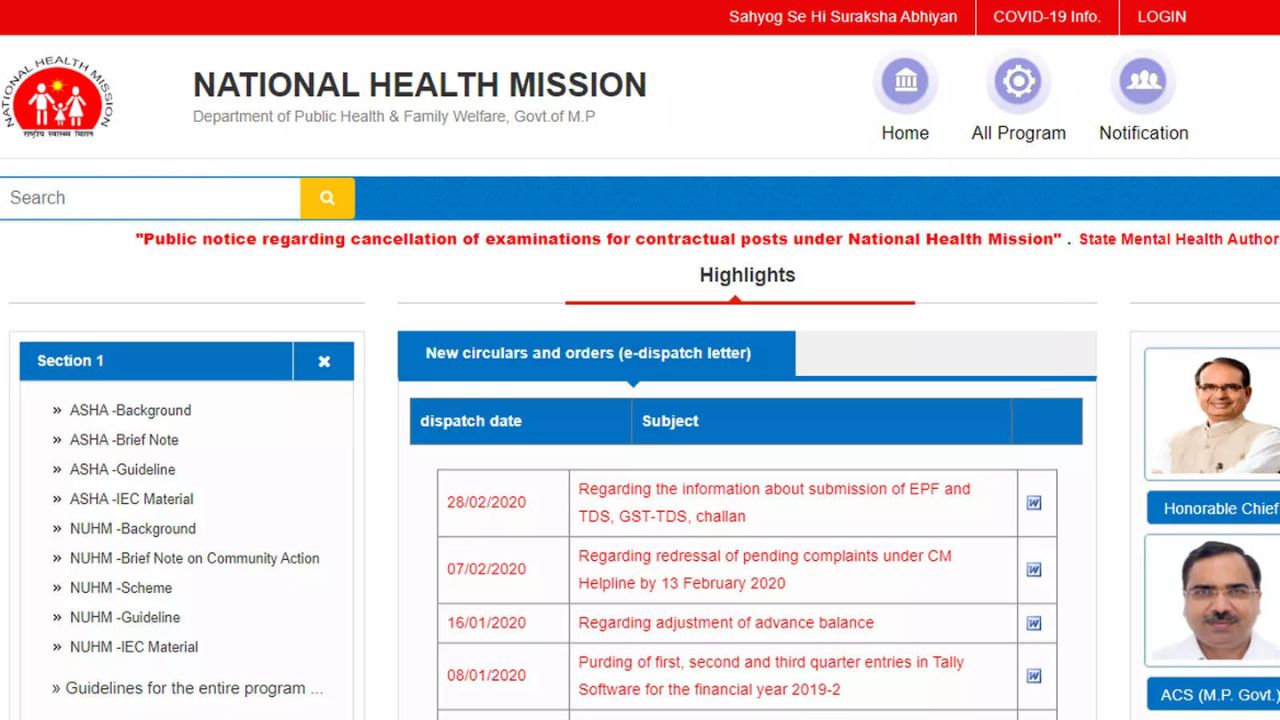Viewport: 1280px width, 720px height.
Task: Click Notification label text
Action: click(1143, 133)
